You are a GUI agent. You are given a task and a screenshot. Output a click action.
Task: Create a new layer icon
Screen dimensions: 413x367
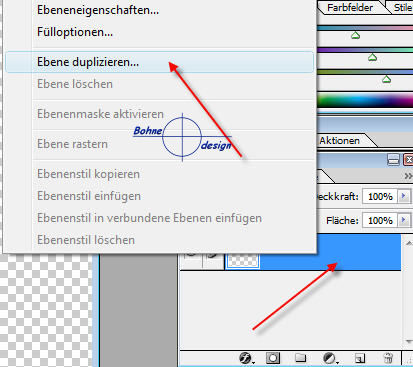pos(360,358)
